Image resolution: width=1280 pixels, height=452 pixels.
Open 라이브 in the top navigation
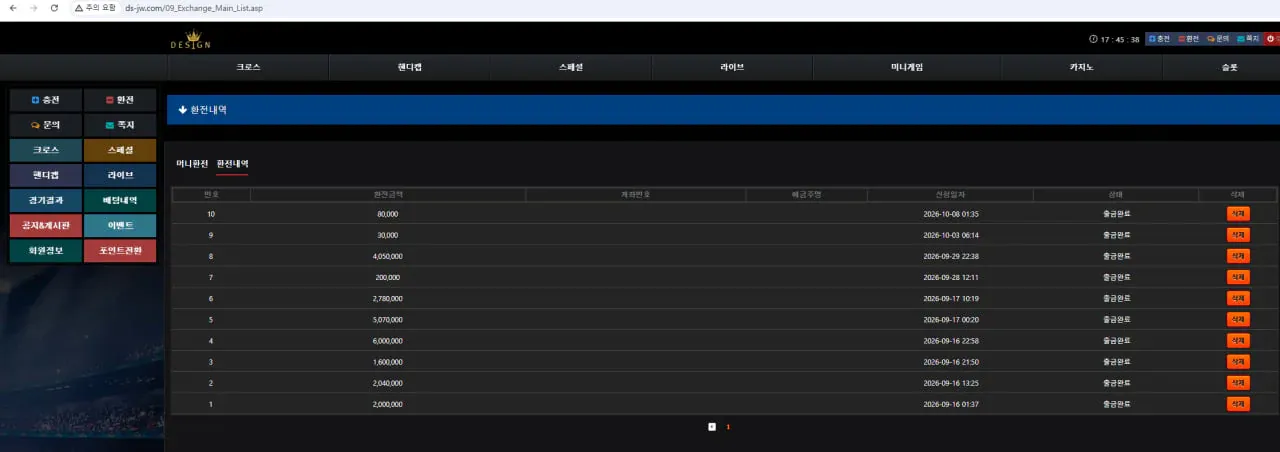tap(732, 67)
